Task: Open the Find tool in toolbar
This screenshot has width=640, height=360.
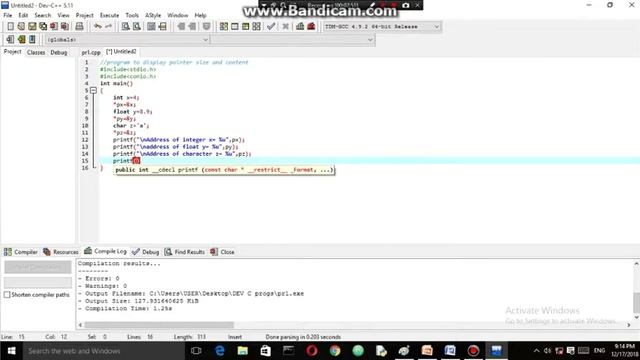Action: [125, 27]
